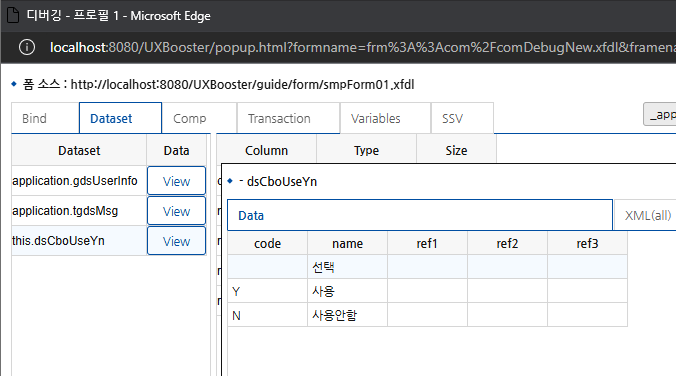Click the Type column header
Screen dimensions: 676x376
[x=366, y=150]
